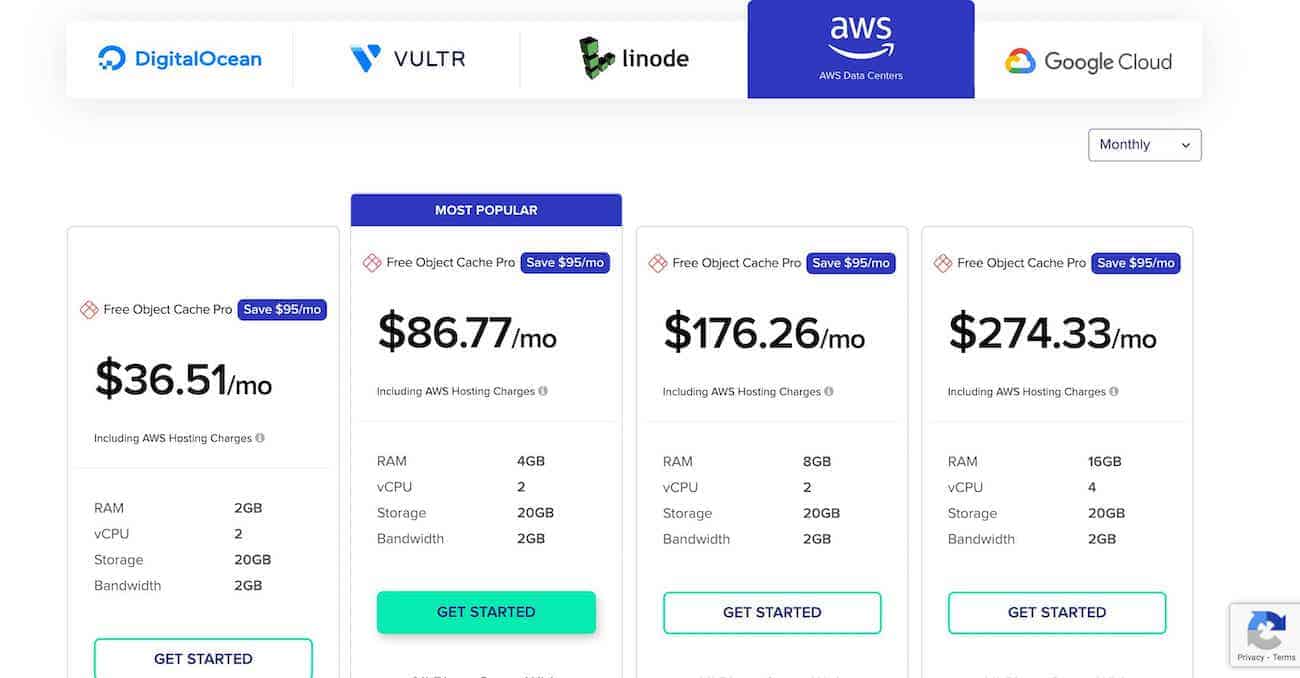Select the Vultr provider tab
The image size is (1300, 678).
click(407, 59)
